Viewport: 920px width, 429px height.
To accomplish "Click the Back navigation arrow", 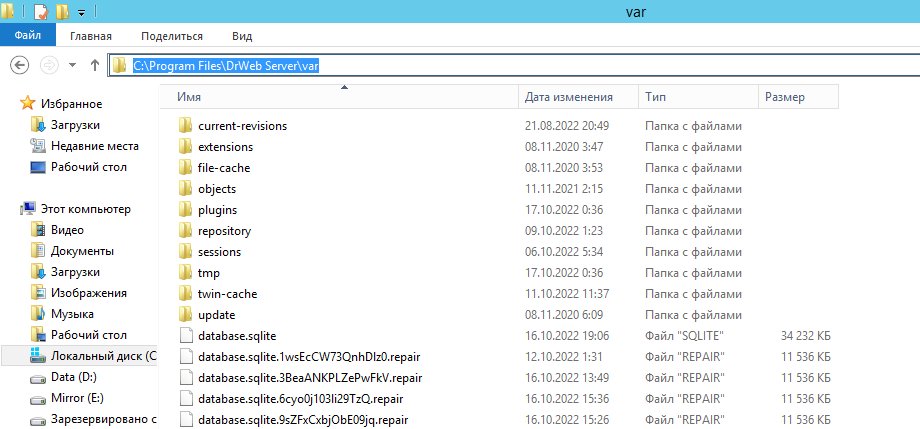I will pos(18,65).
